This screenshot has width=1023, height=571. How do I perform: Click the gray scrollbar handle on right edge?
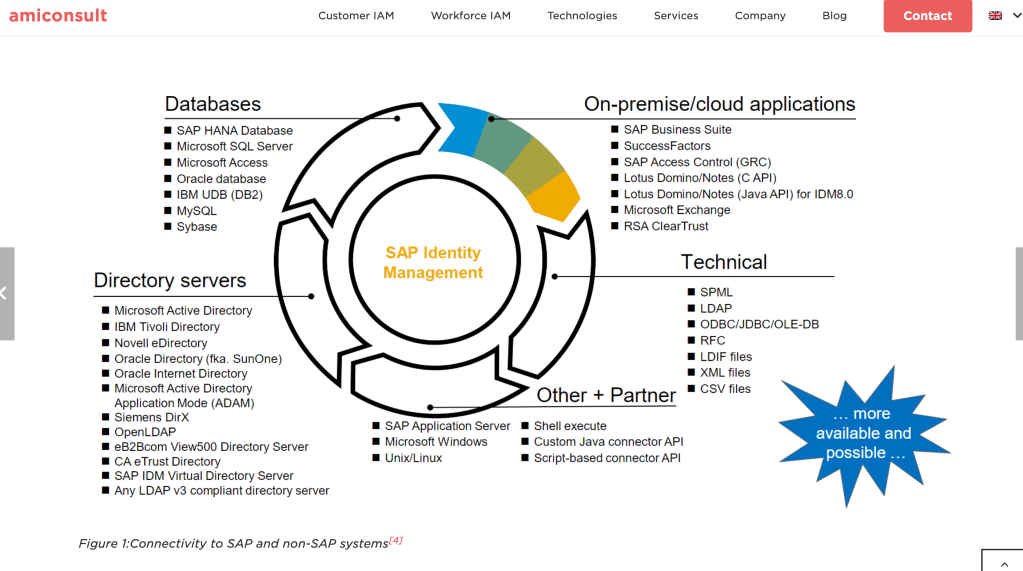coord(1019,293)
